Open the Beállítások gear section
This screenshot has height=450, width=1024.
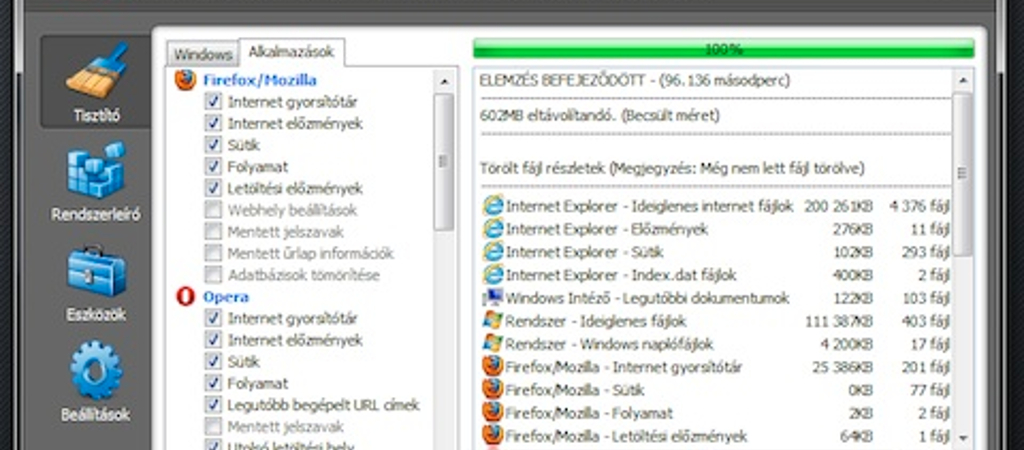tap(96, 382)
